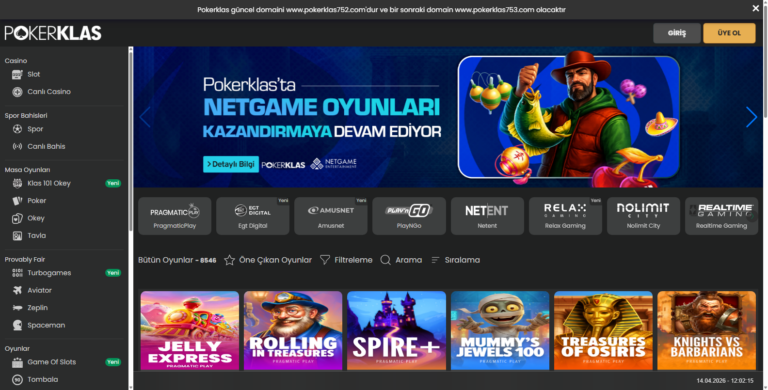This screenshot has height=390, width=768.
Task: Show previous banner slide
Action: (144, 117)
